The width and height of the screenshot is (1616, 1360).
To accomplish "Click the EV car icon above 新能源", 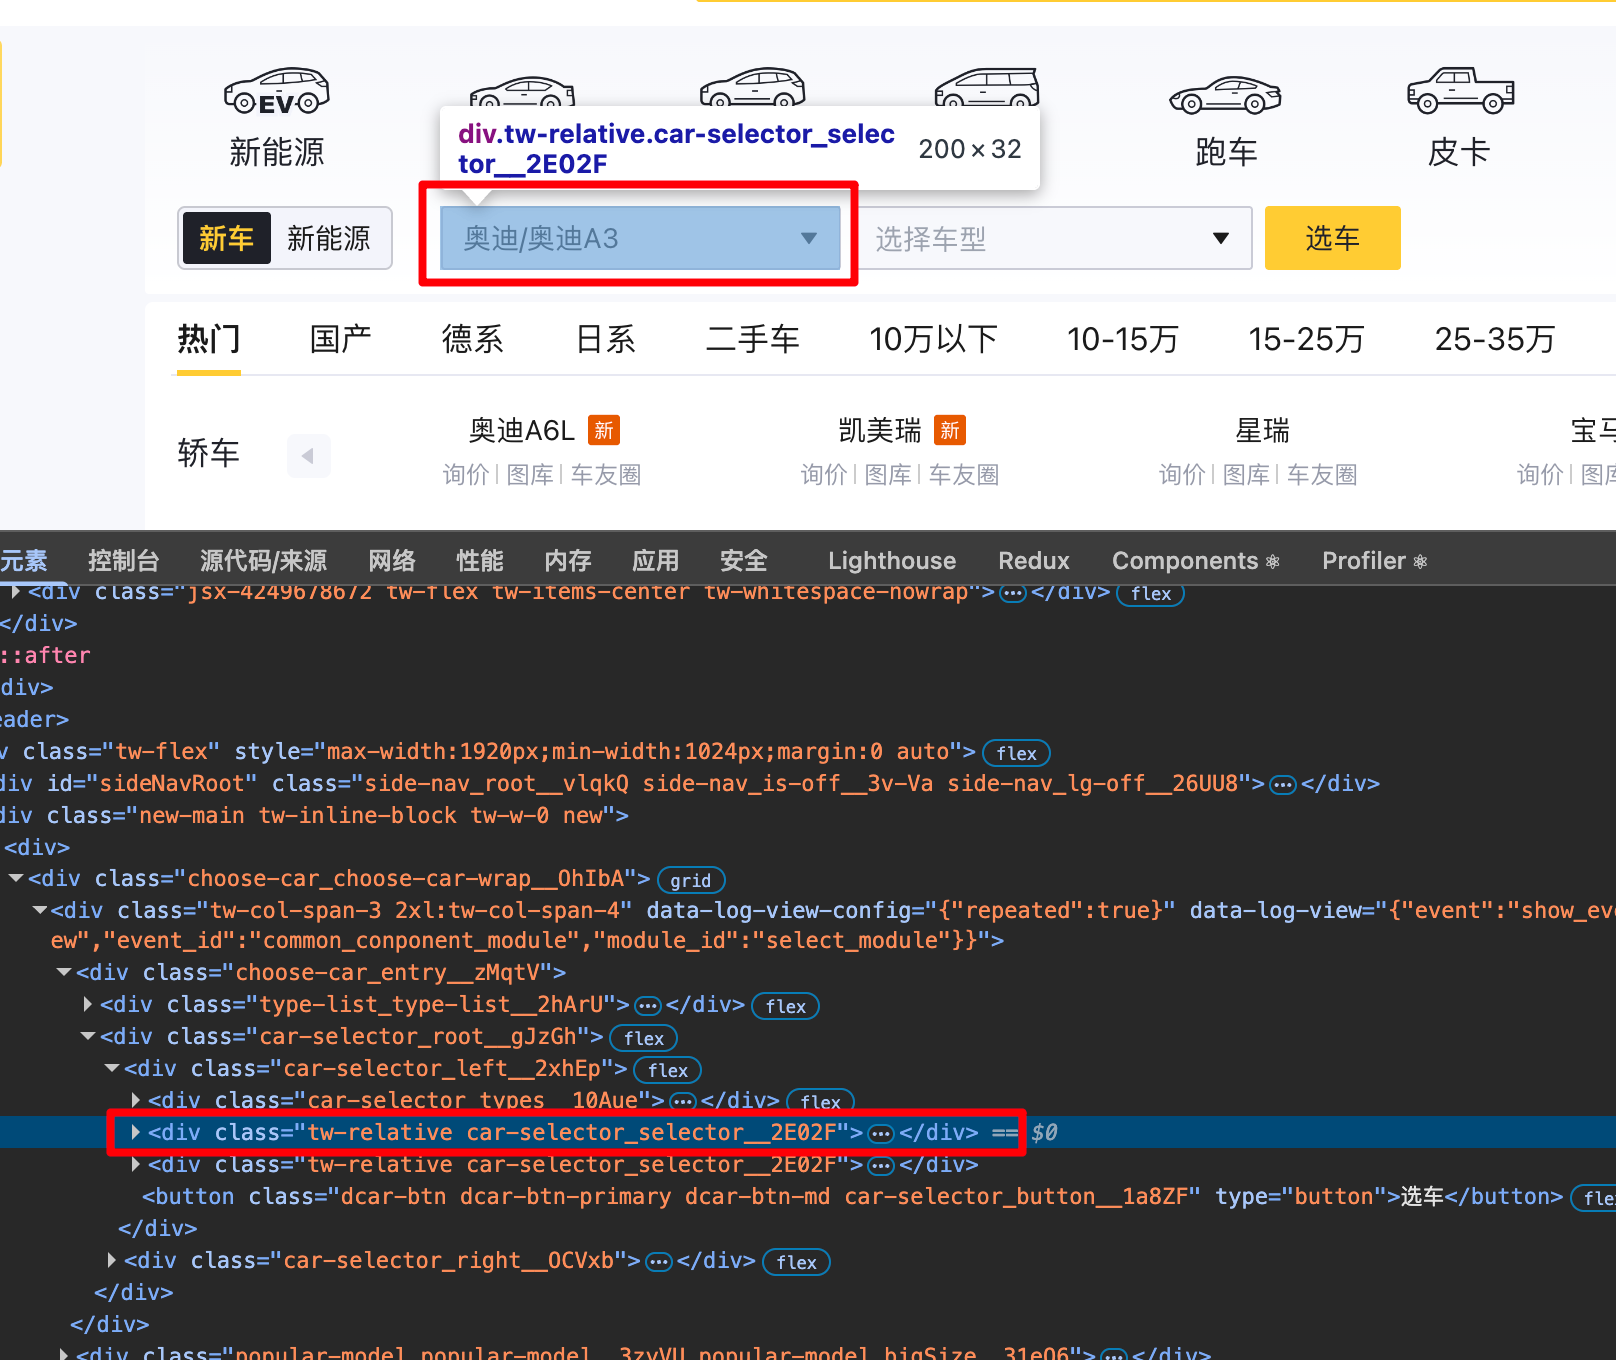I will pyautogui.click(x=277, y=92).
